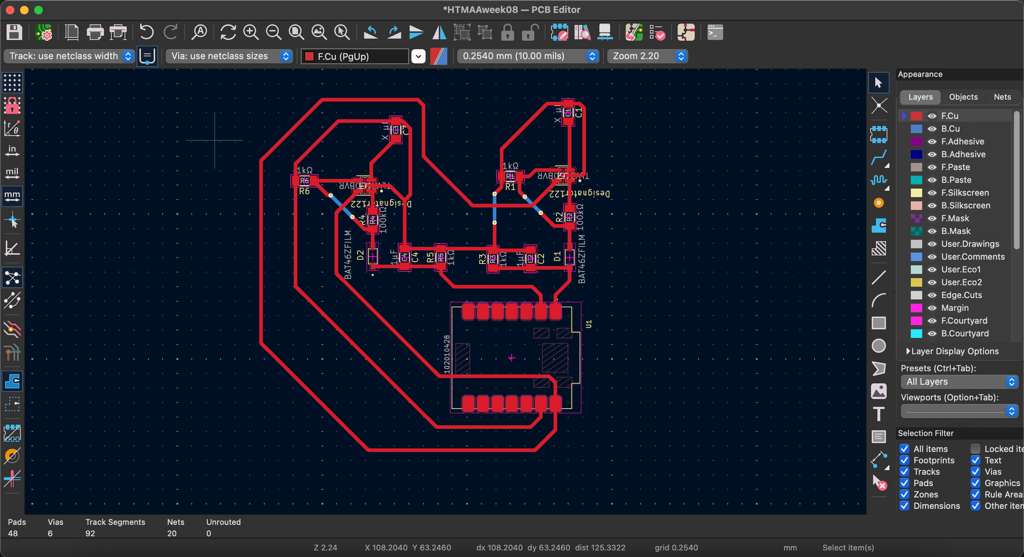Select the Draw Line tool

(x=879, y=277)
